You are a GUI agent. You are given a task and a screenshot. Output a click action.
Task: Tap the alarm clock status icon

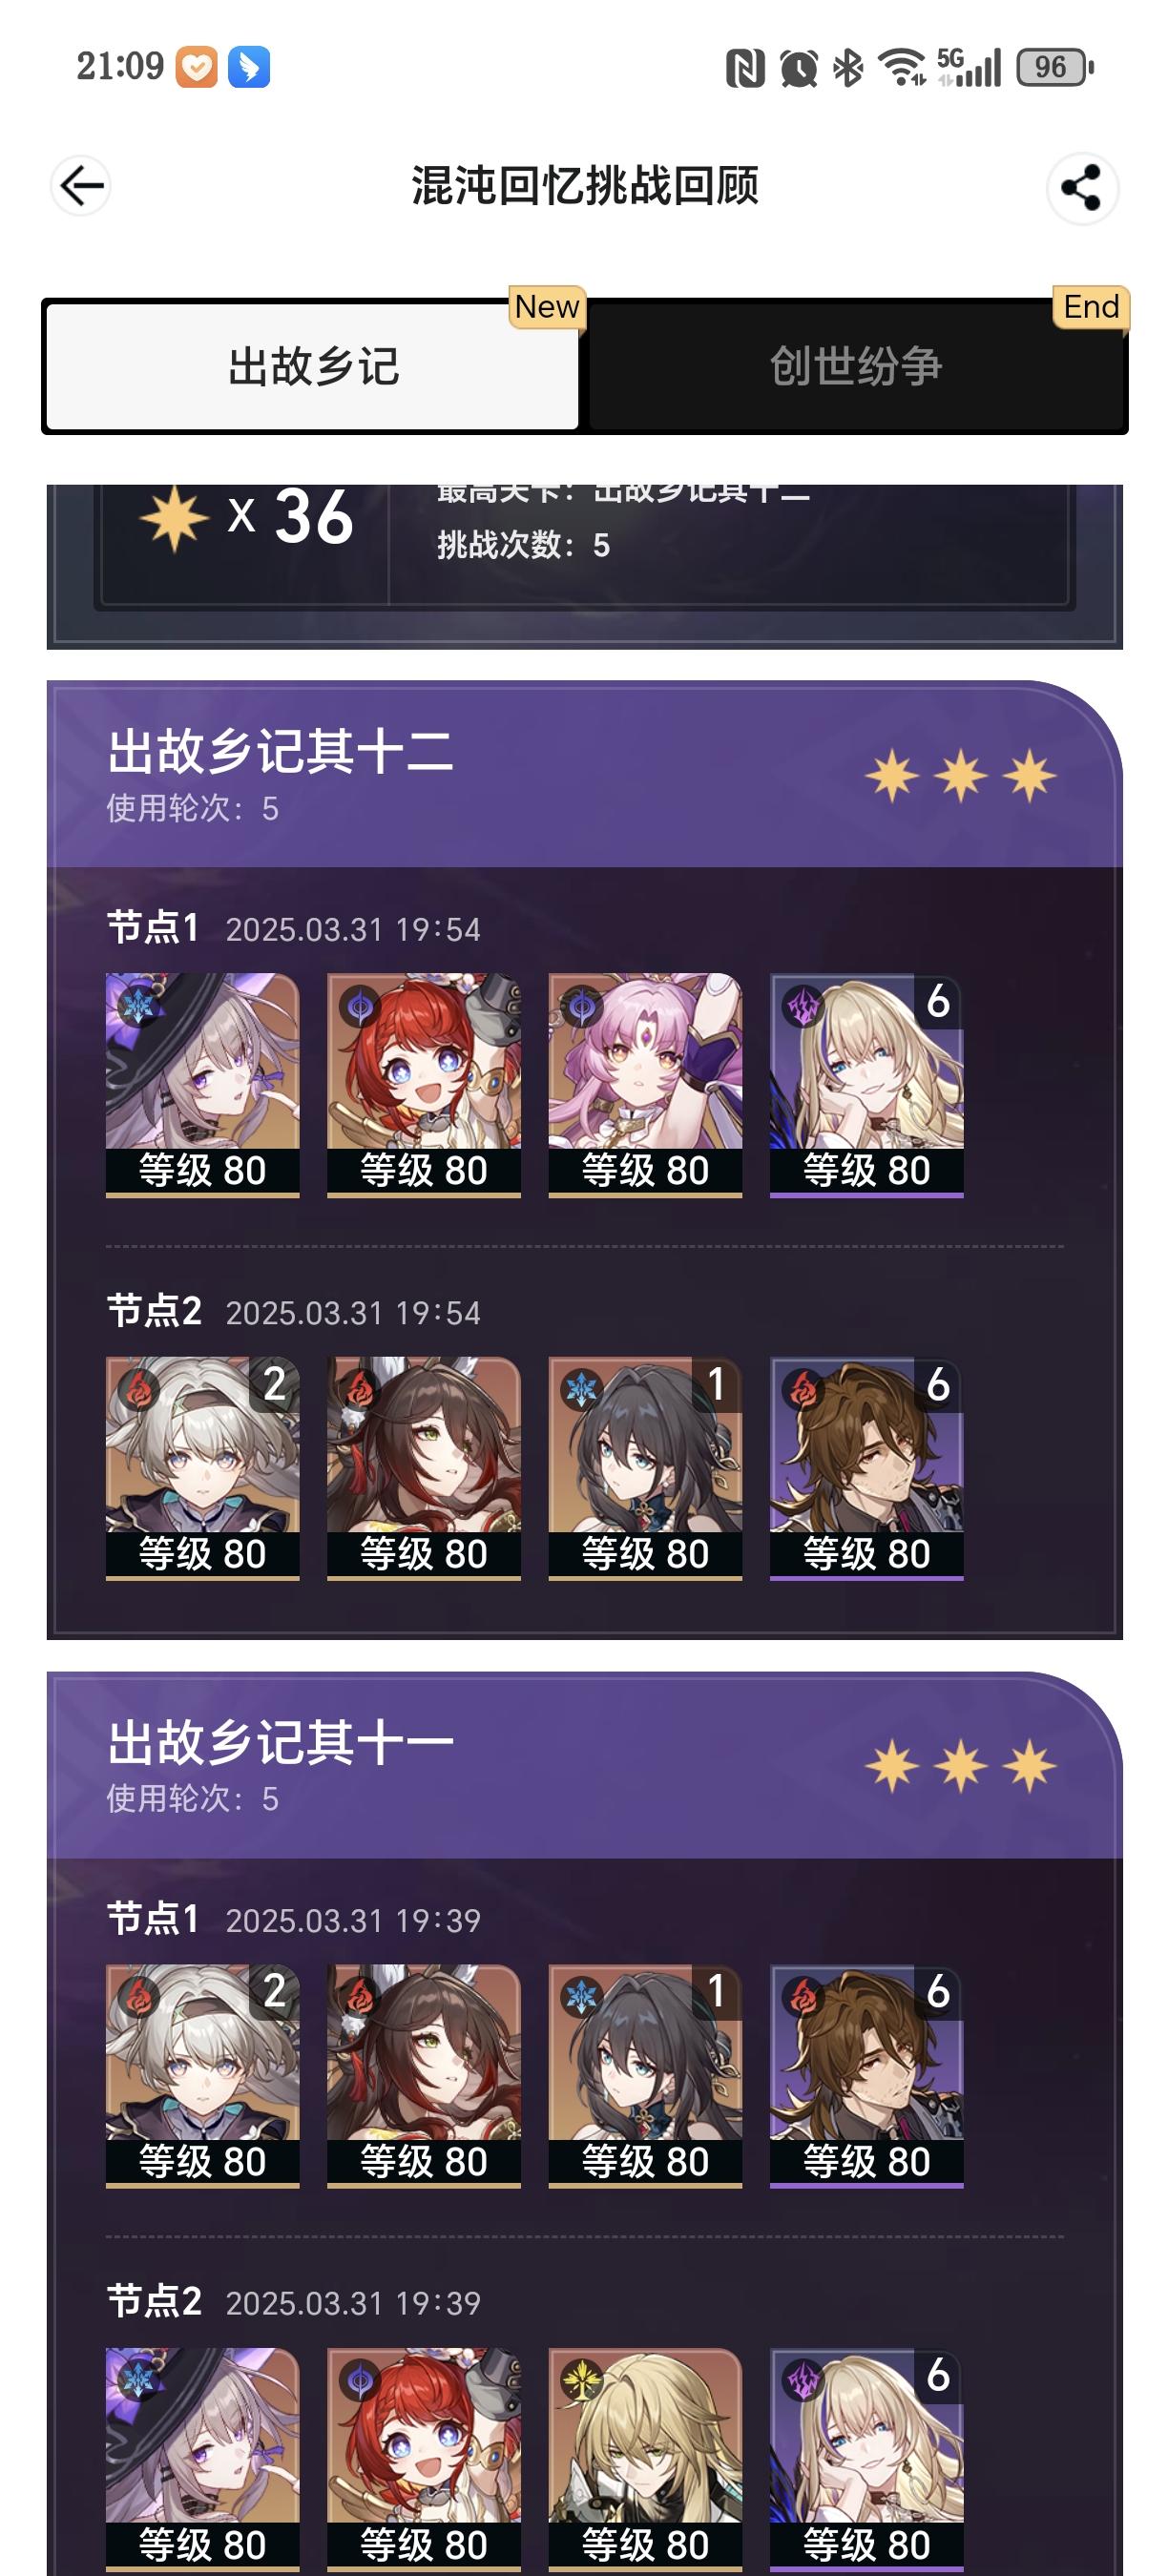point(798,68)
